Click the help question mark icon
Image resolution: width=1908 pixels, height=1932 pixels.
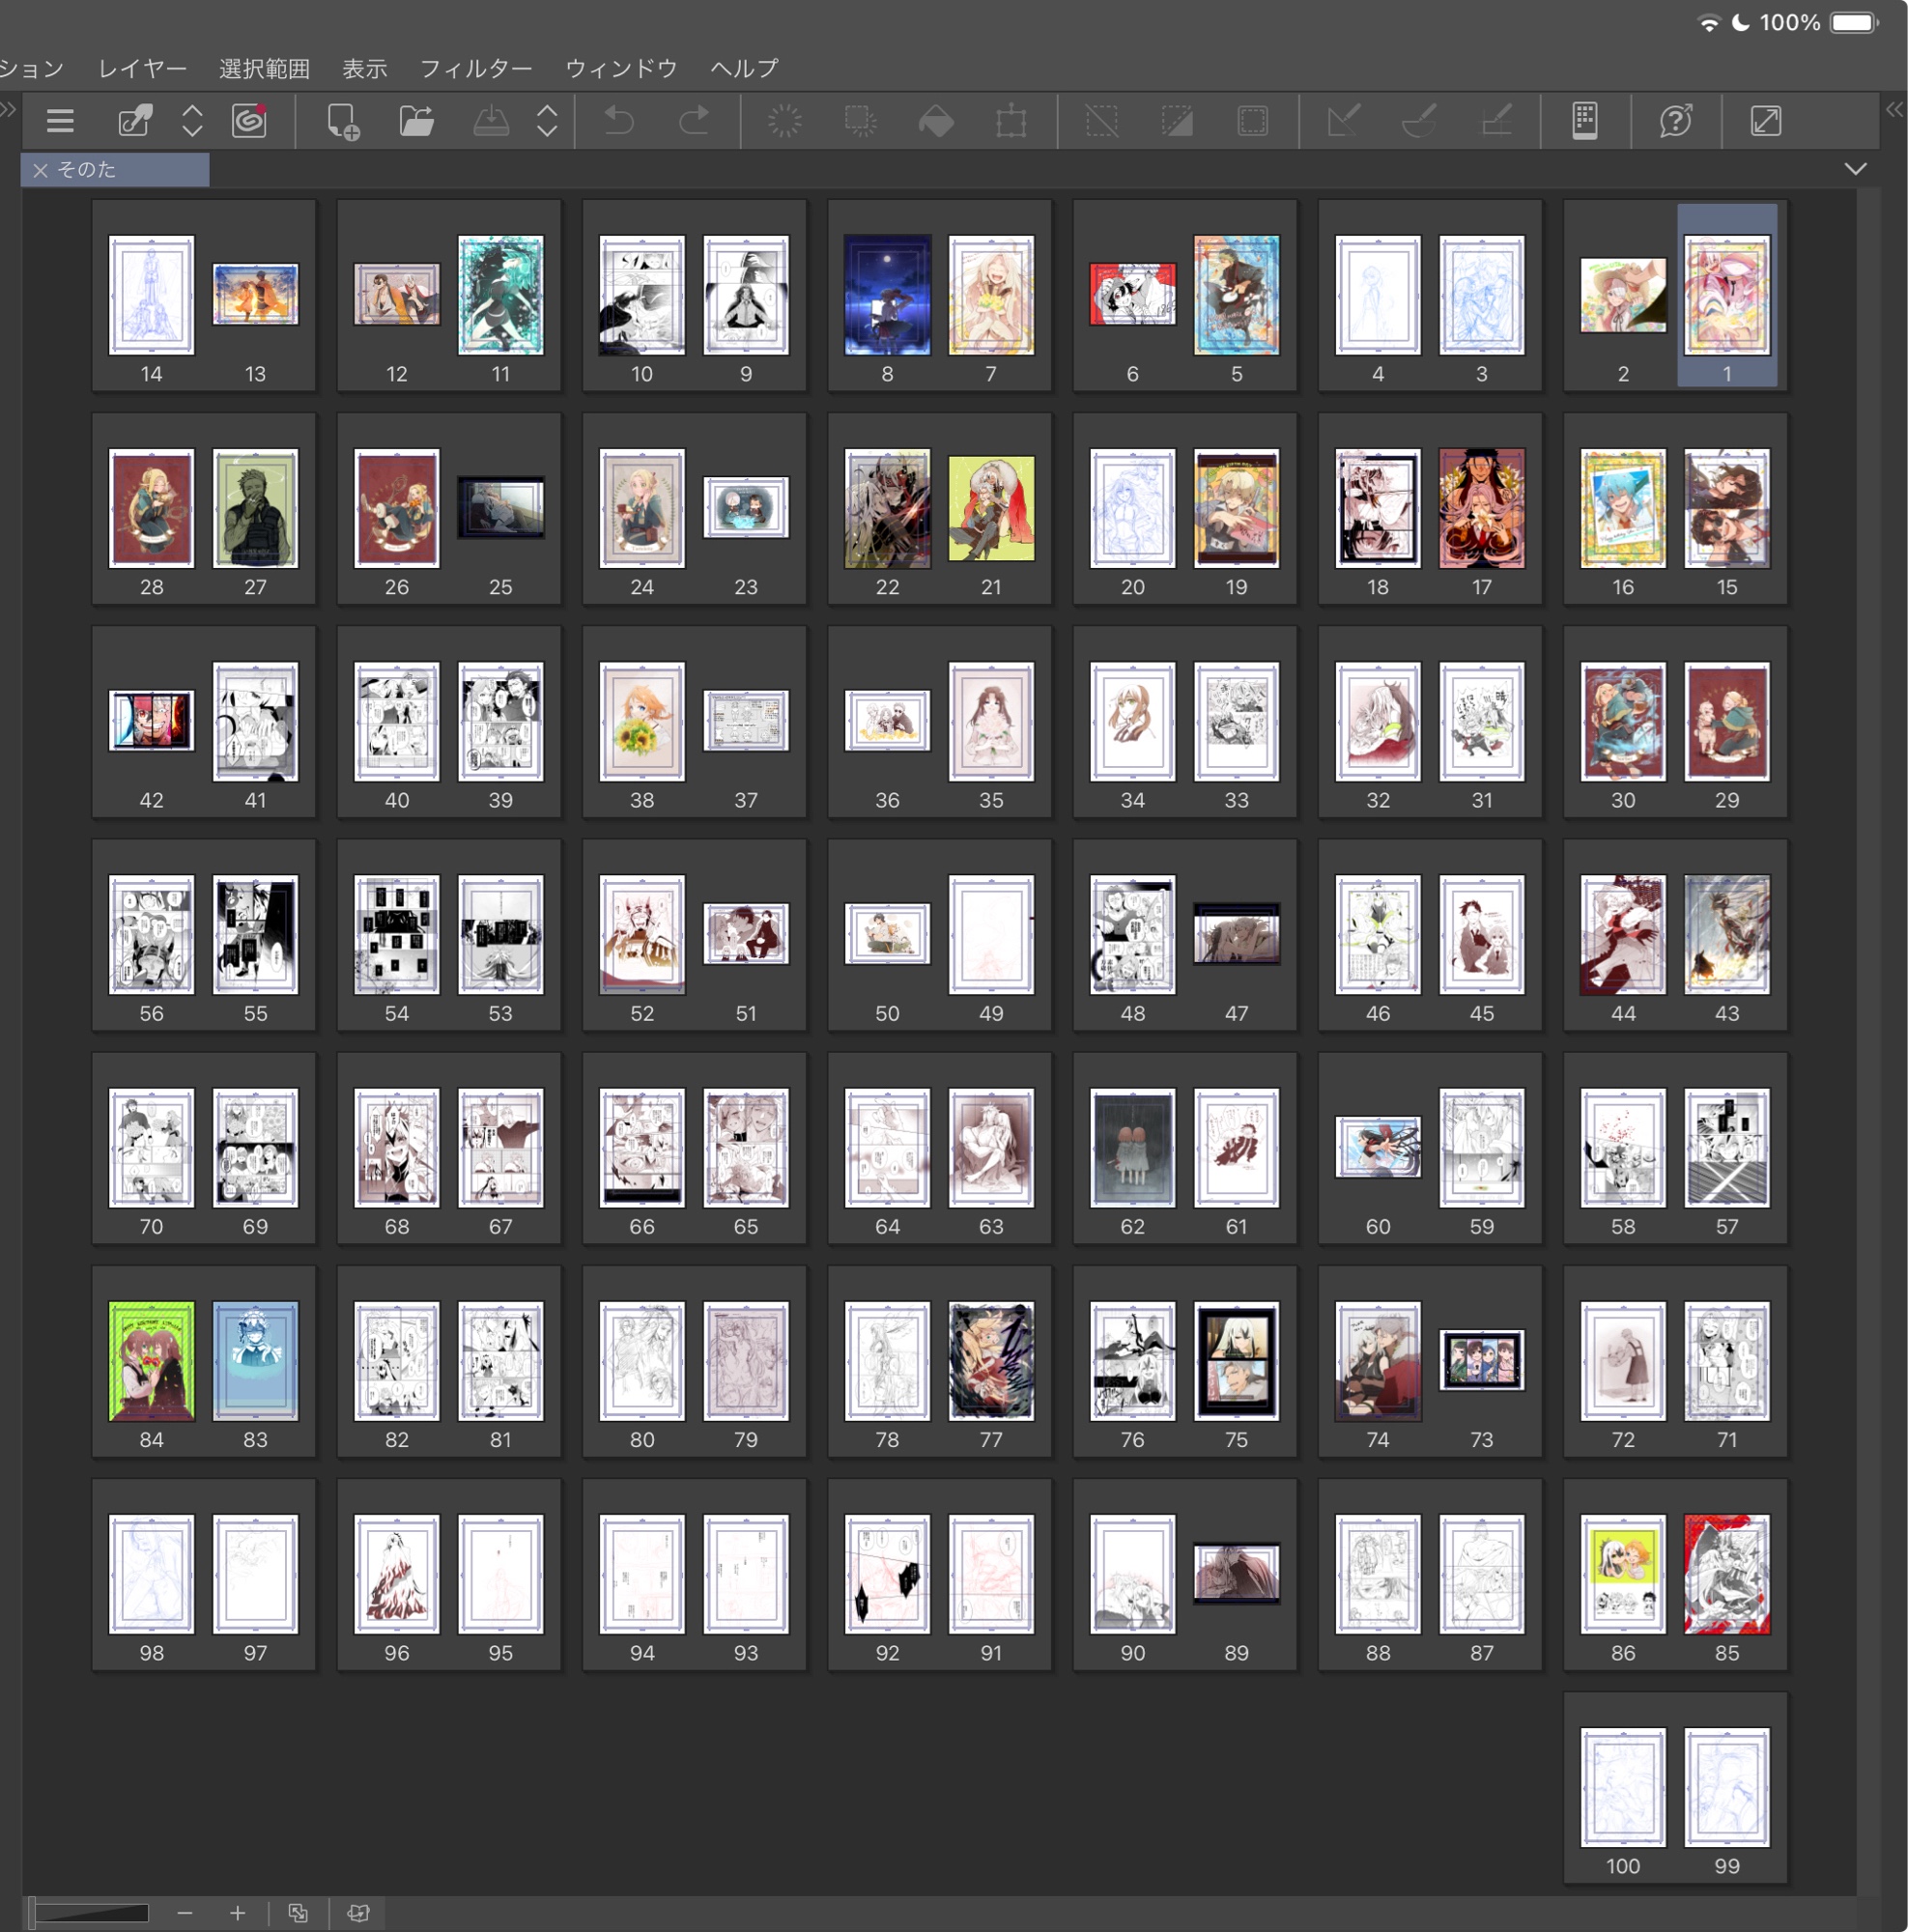1675,121
